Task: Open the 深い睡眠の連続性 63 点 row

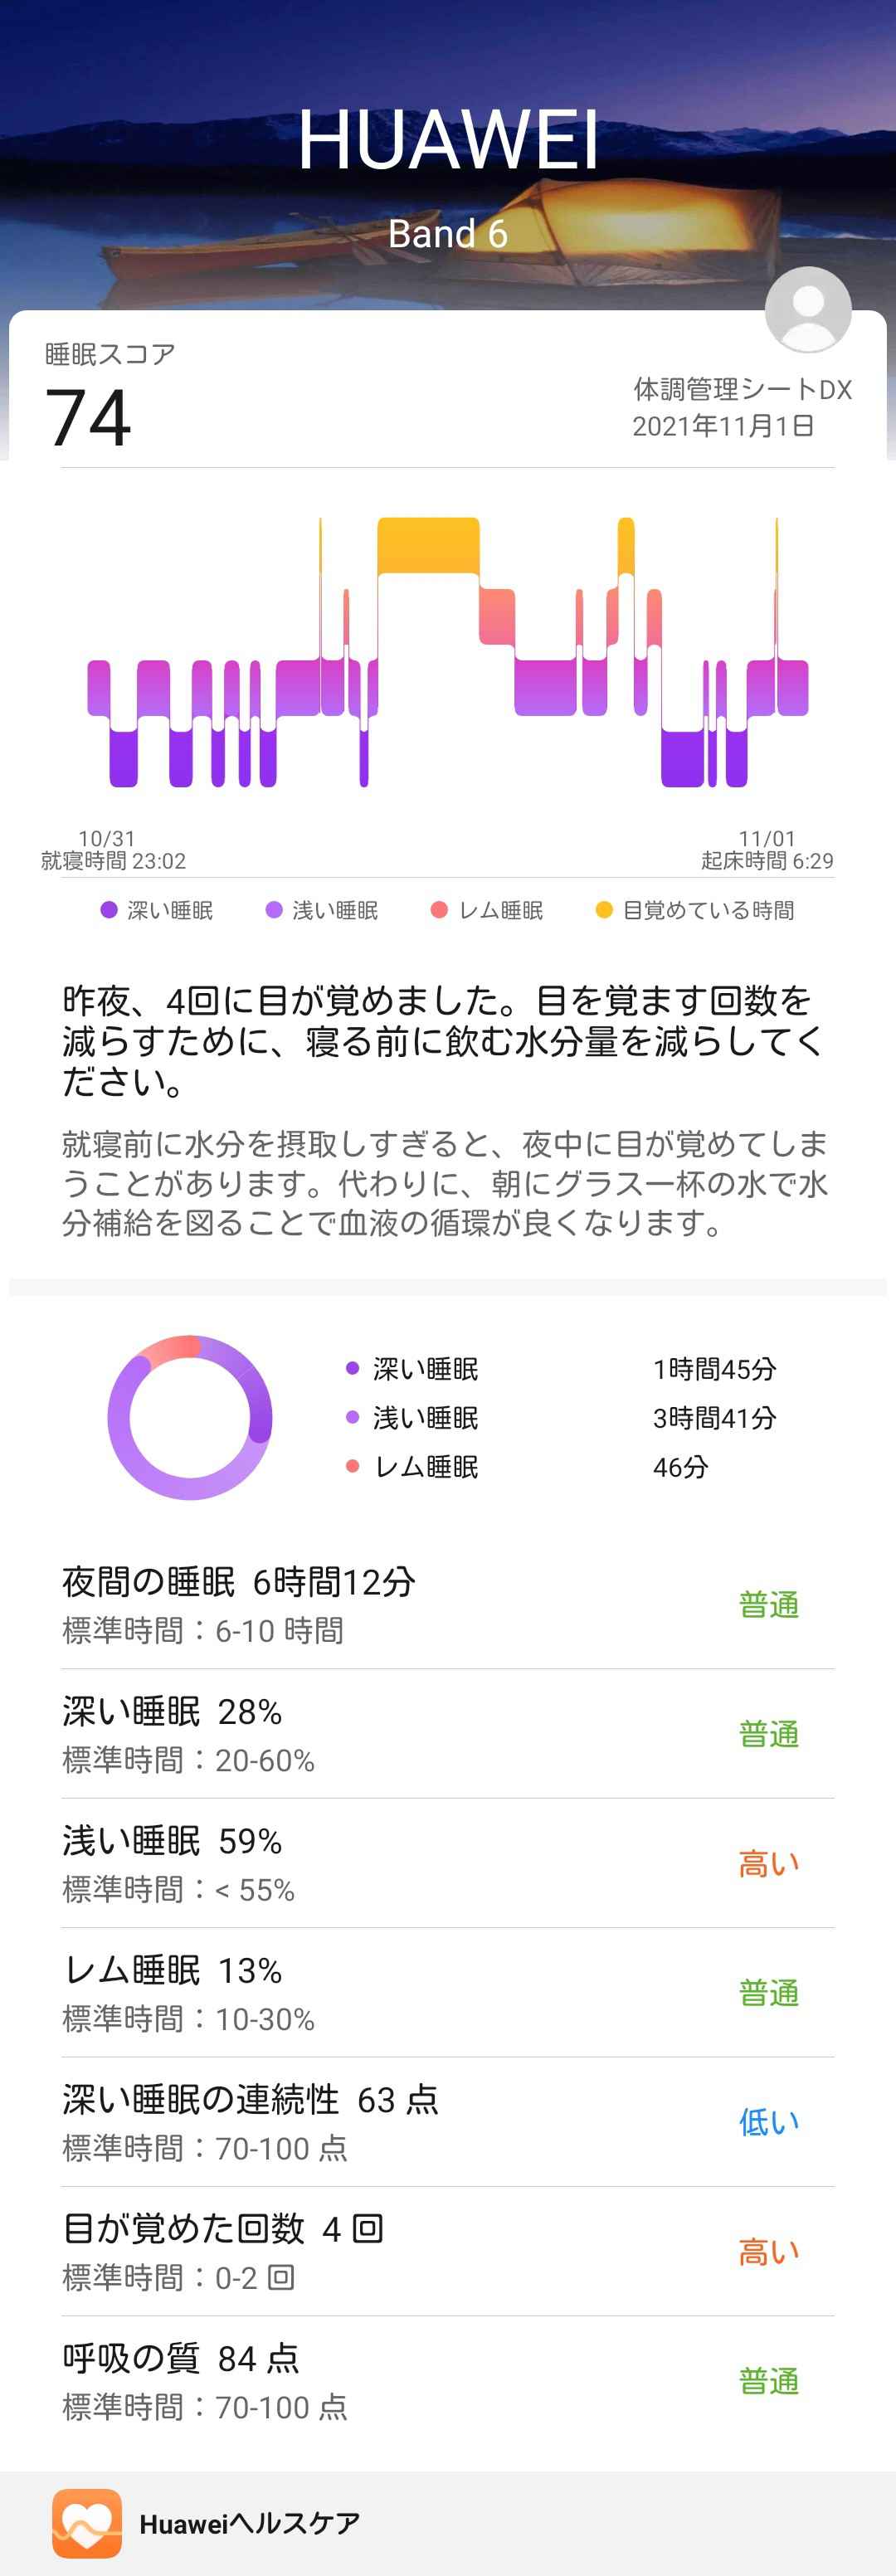Action: pos(448,2122)
